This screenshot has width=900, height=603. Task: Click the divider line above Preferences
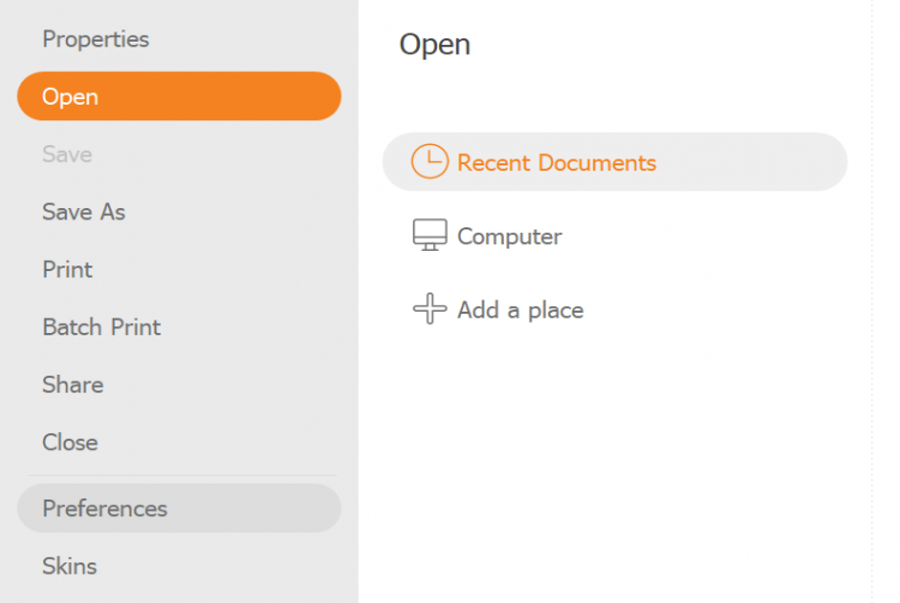(x=180, y=475)
